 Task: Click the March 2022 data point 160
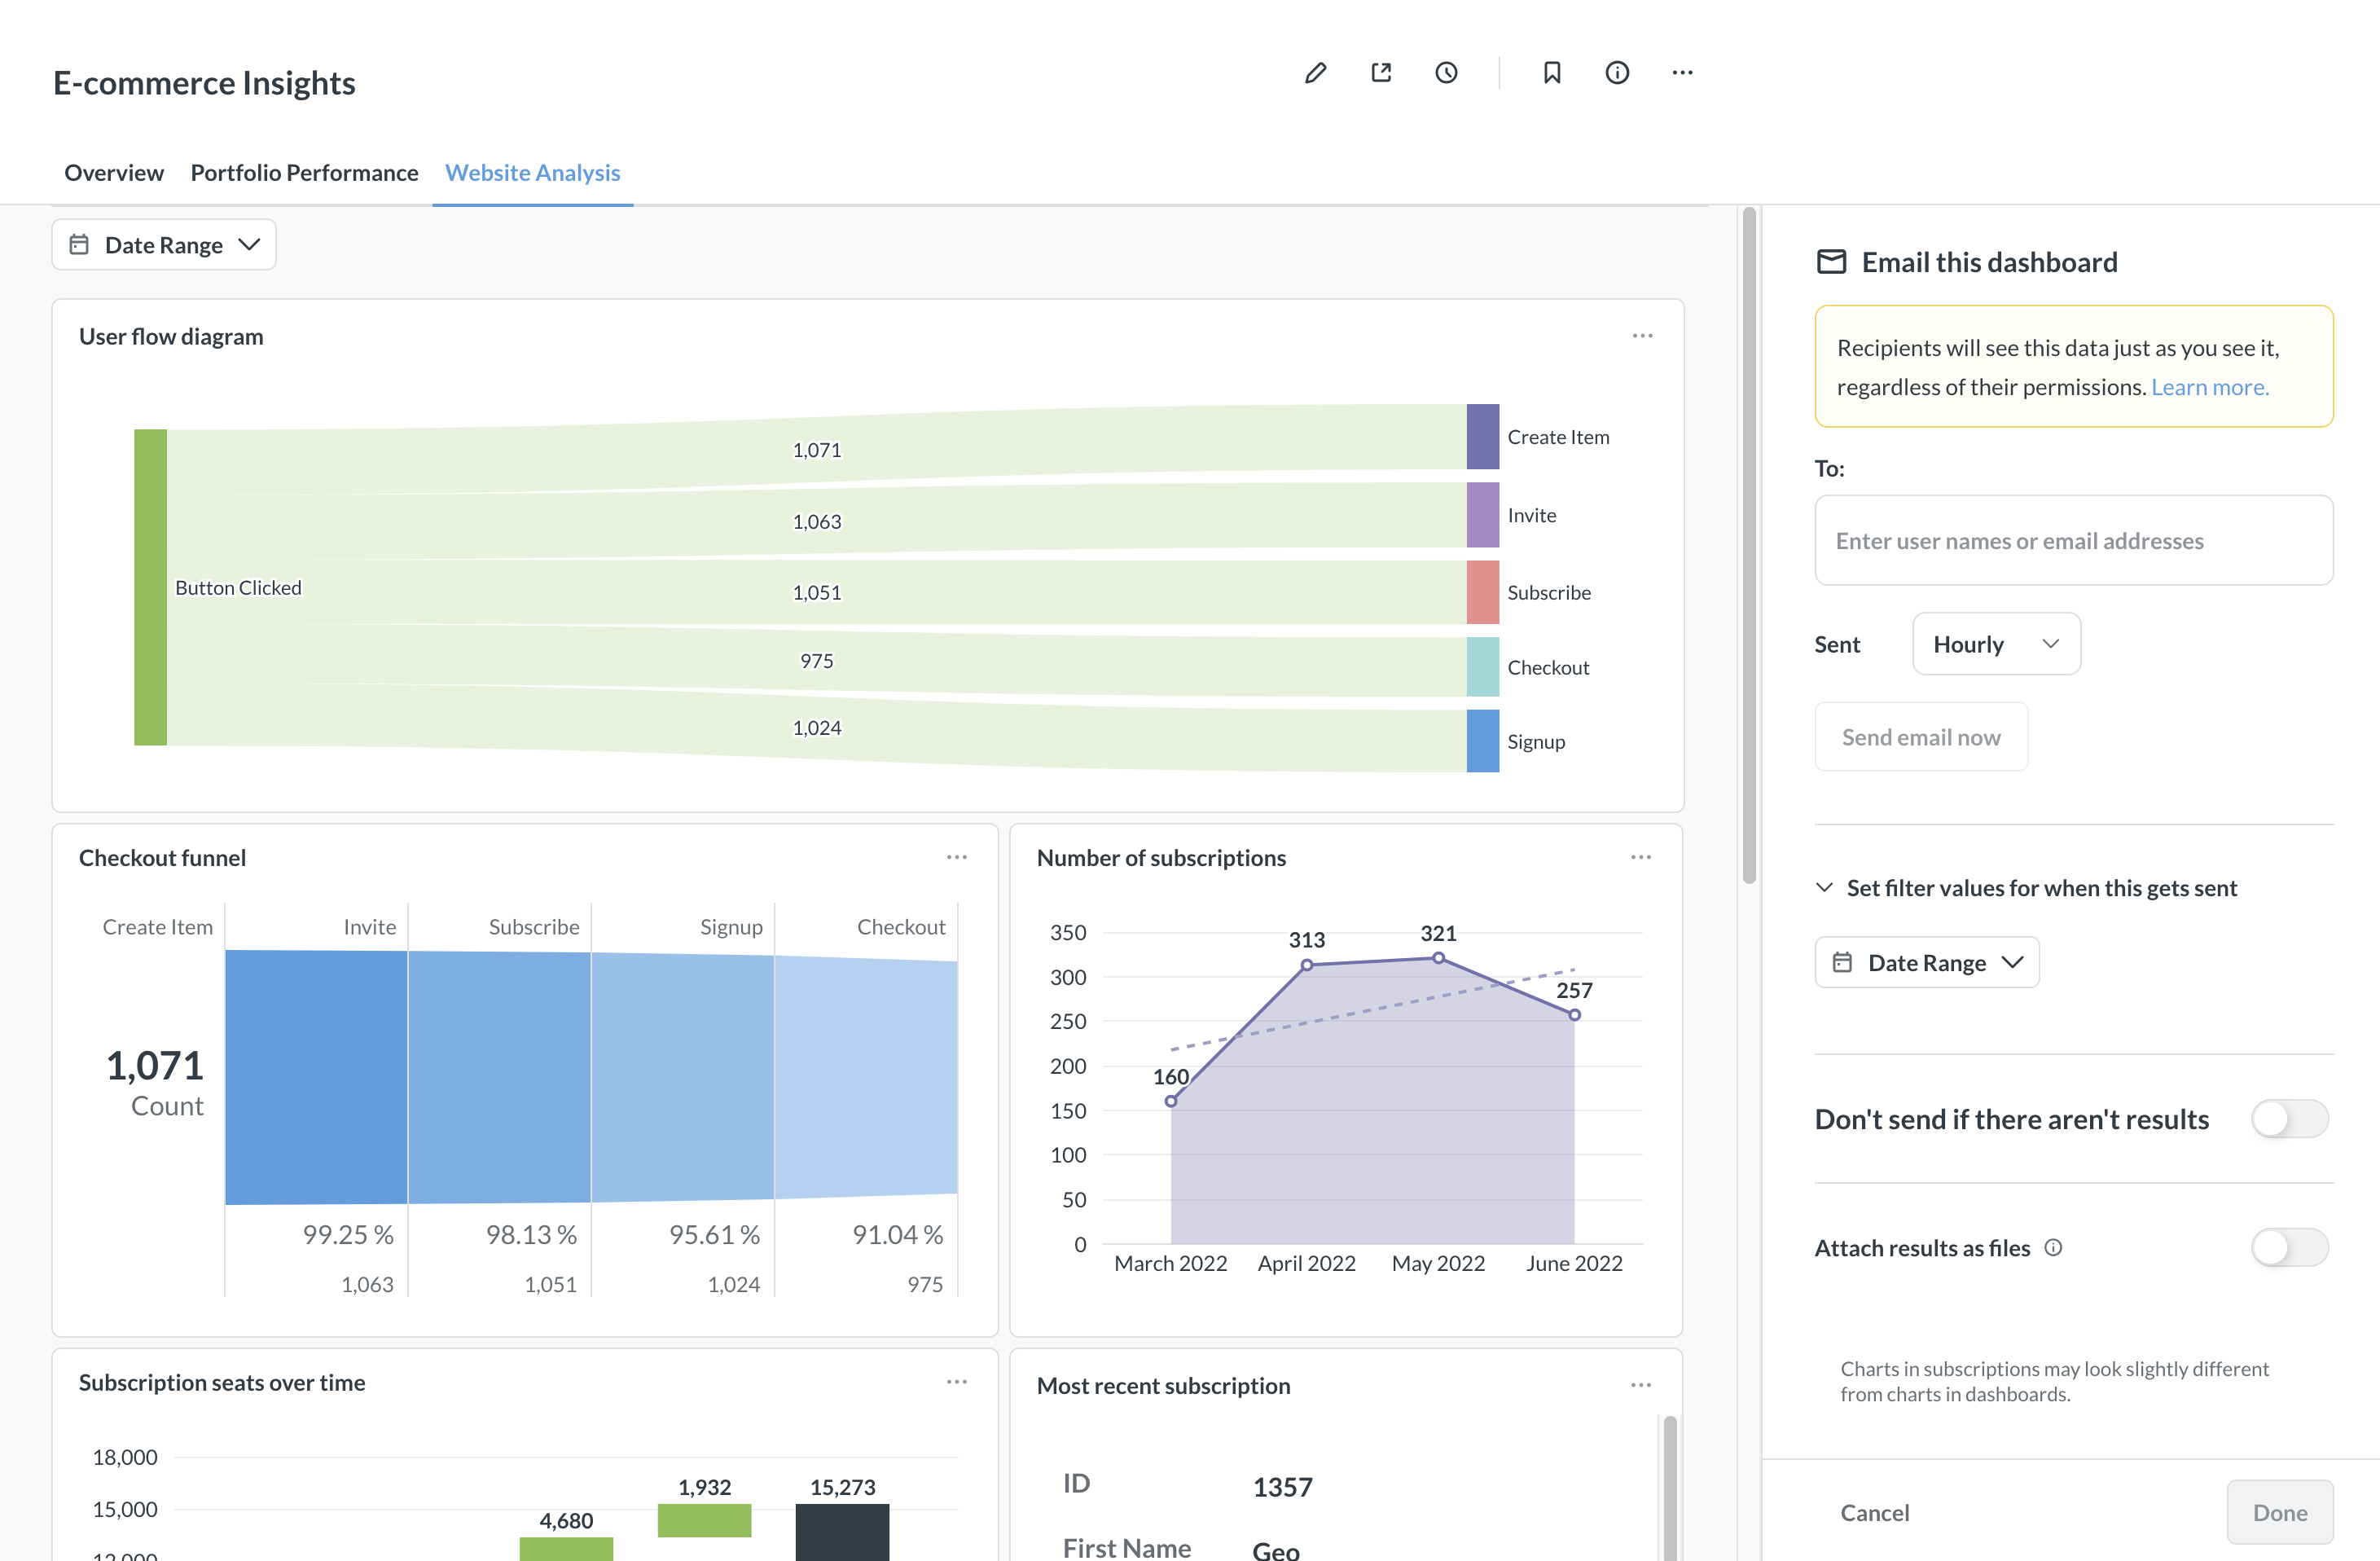point(1171,1101)
